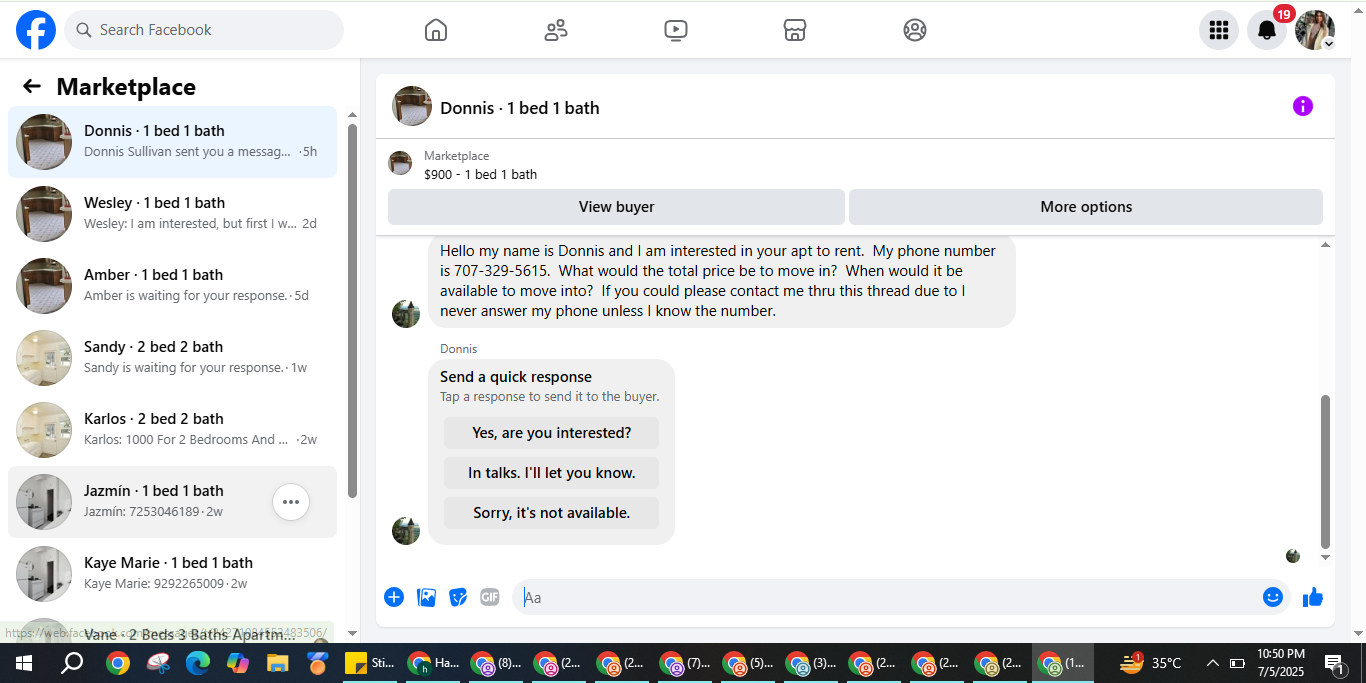This screenshot has width=1366, height=683.
Task: Click the Aa message input field
Action: (885, 597)
